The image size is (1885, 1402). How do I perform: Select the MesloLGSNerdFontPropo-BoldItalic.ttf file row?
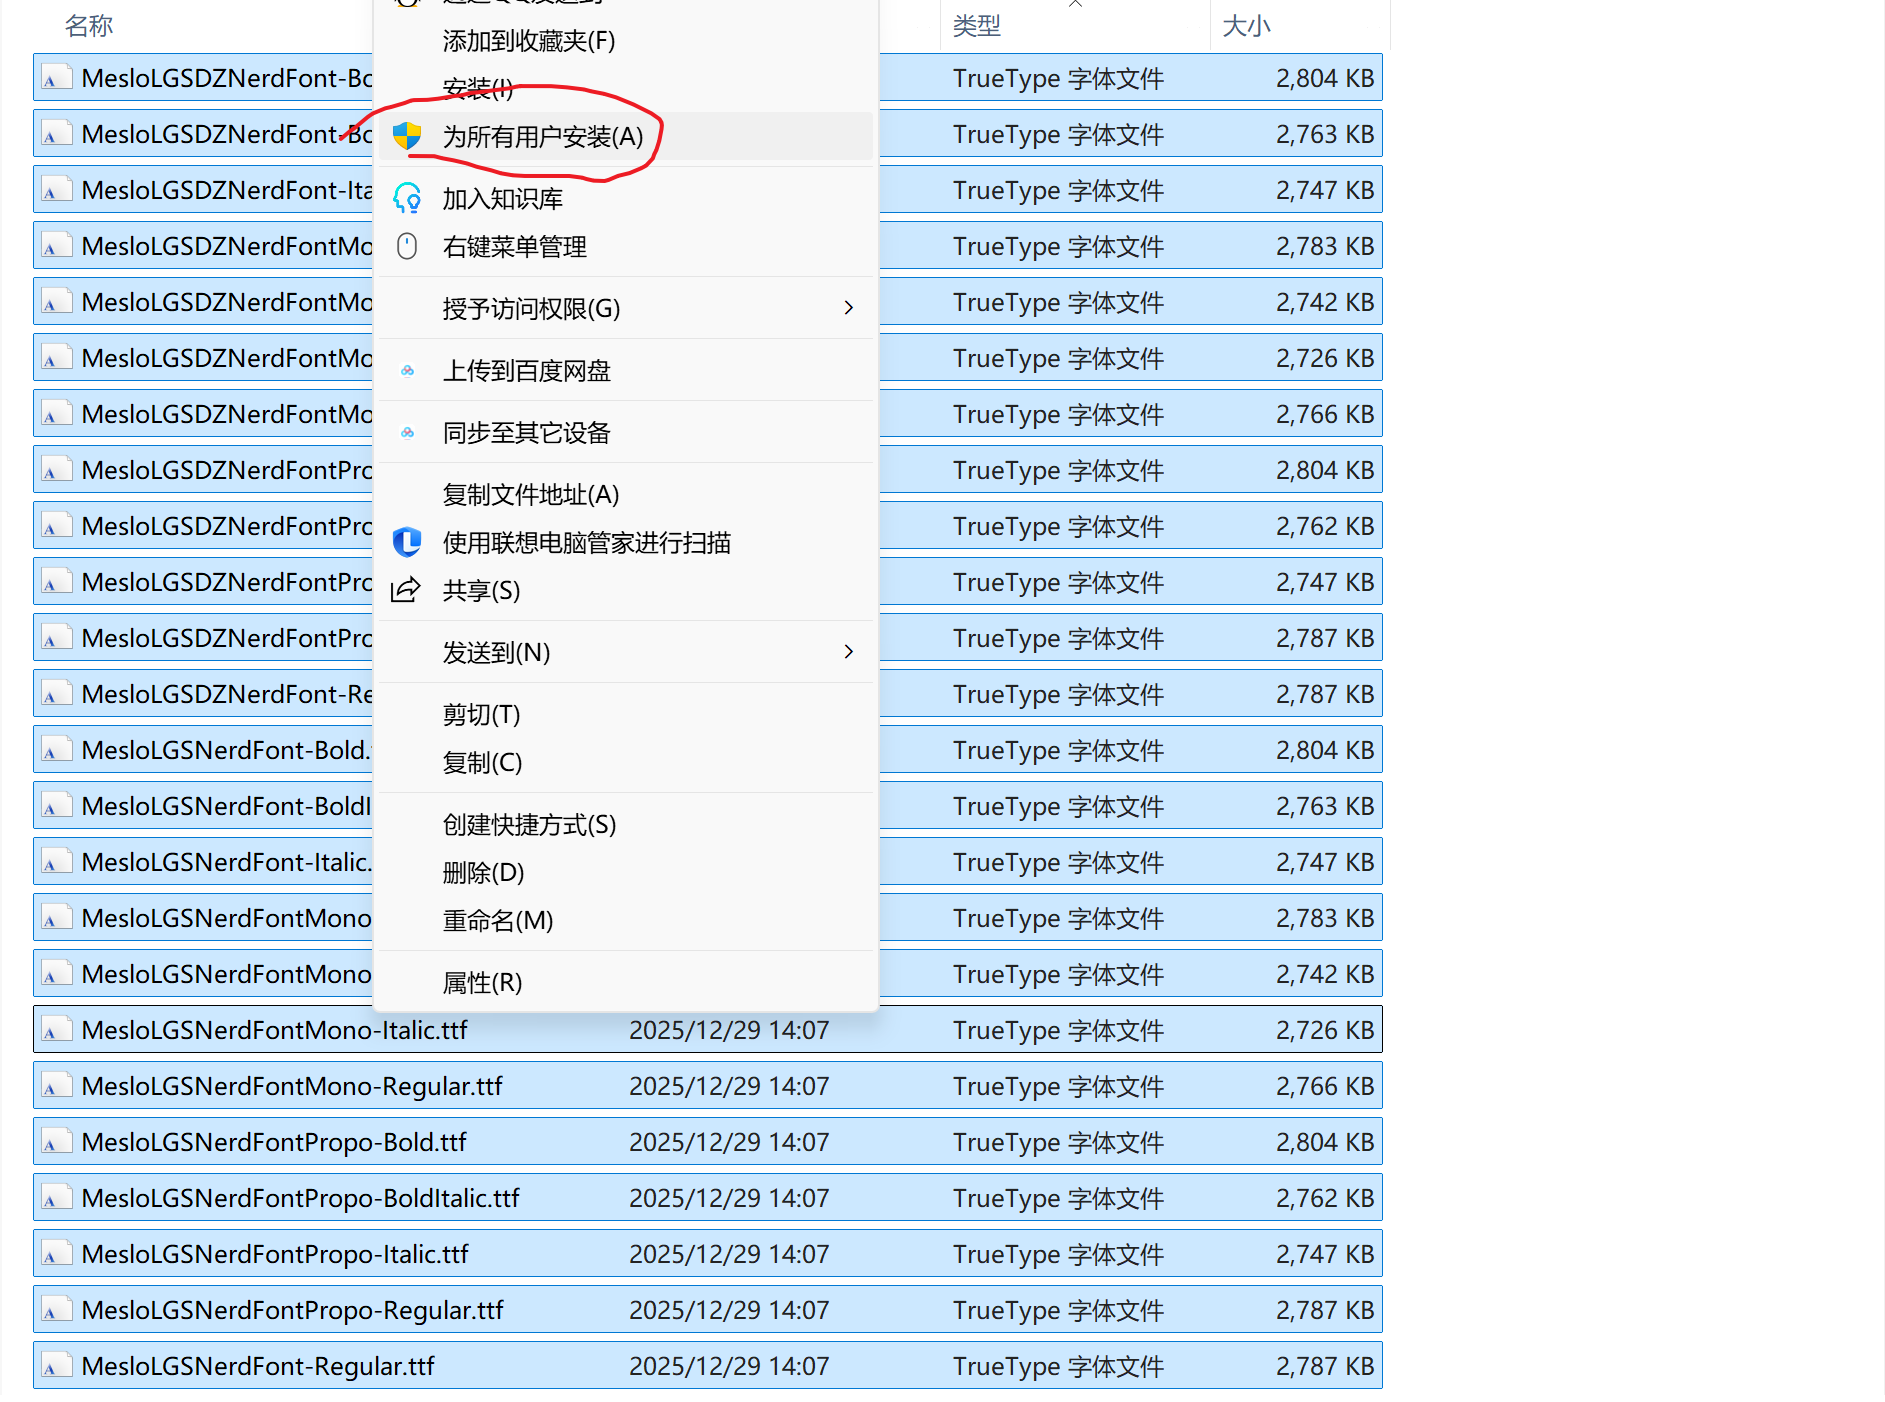point(300,1198)
